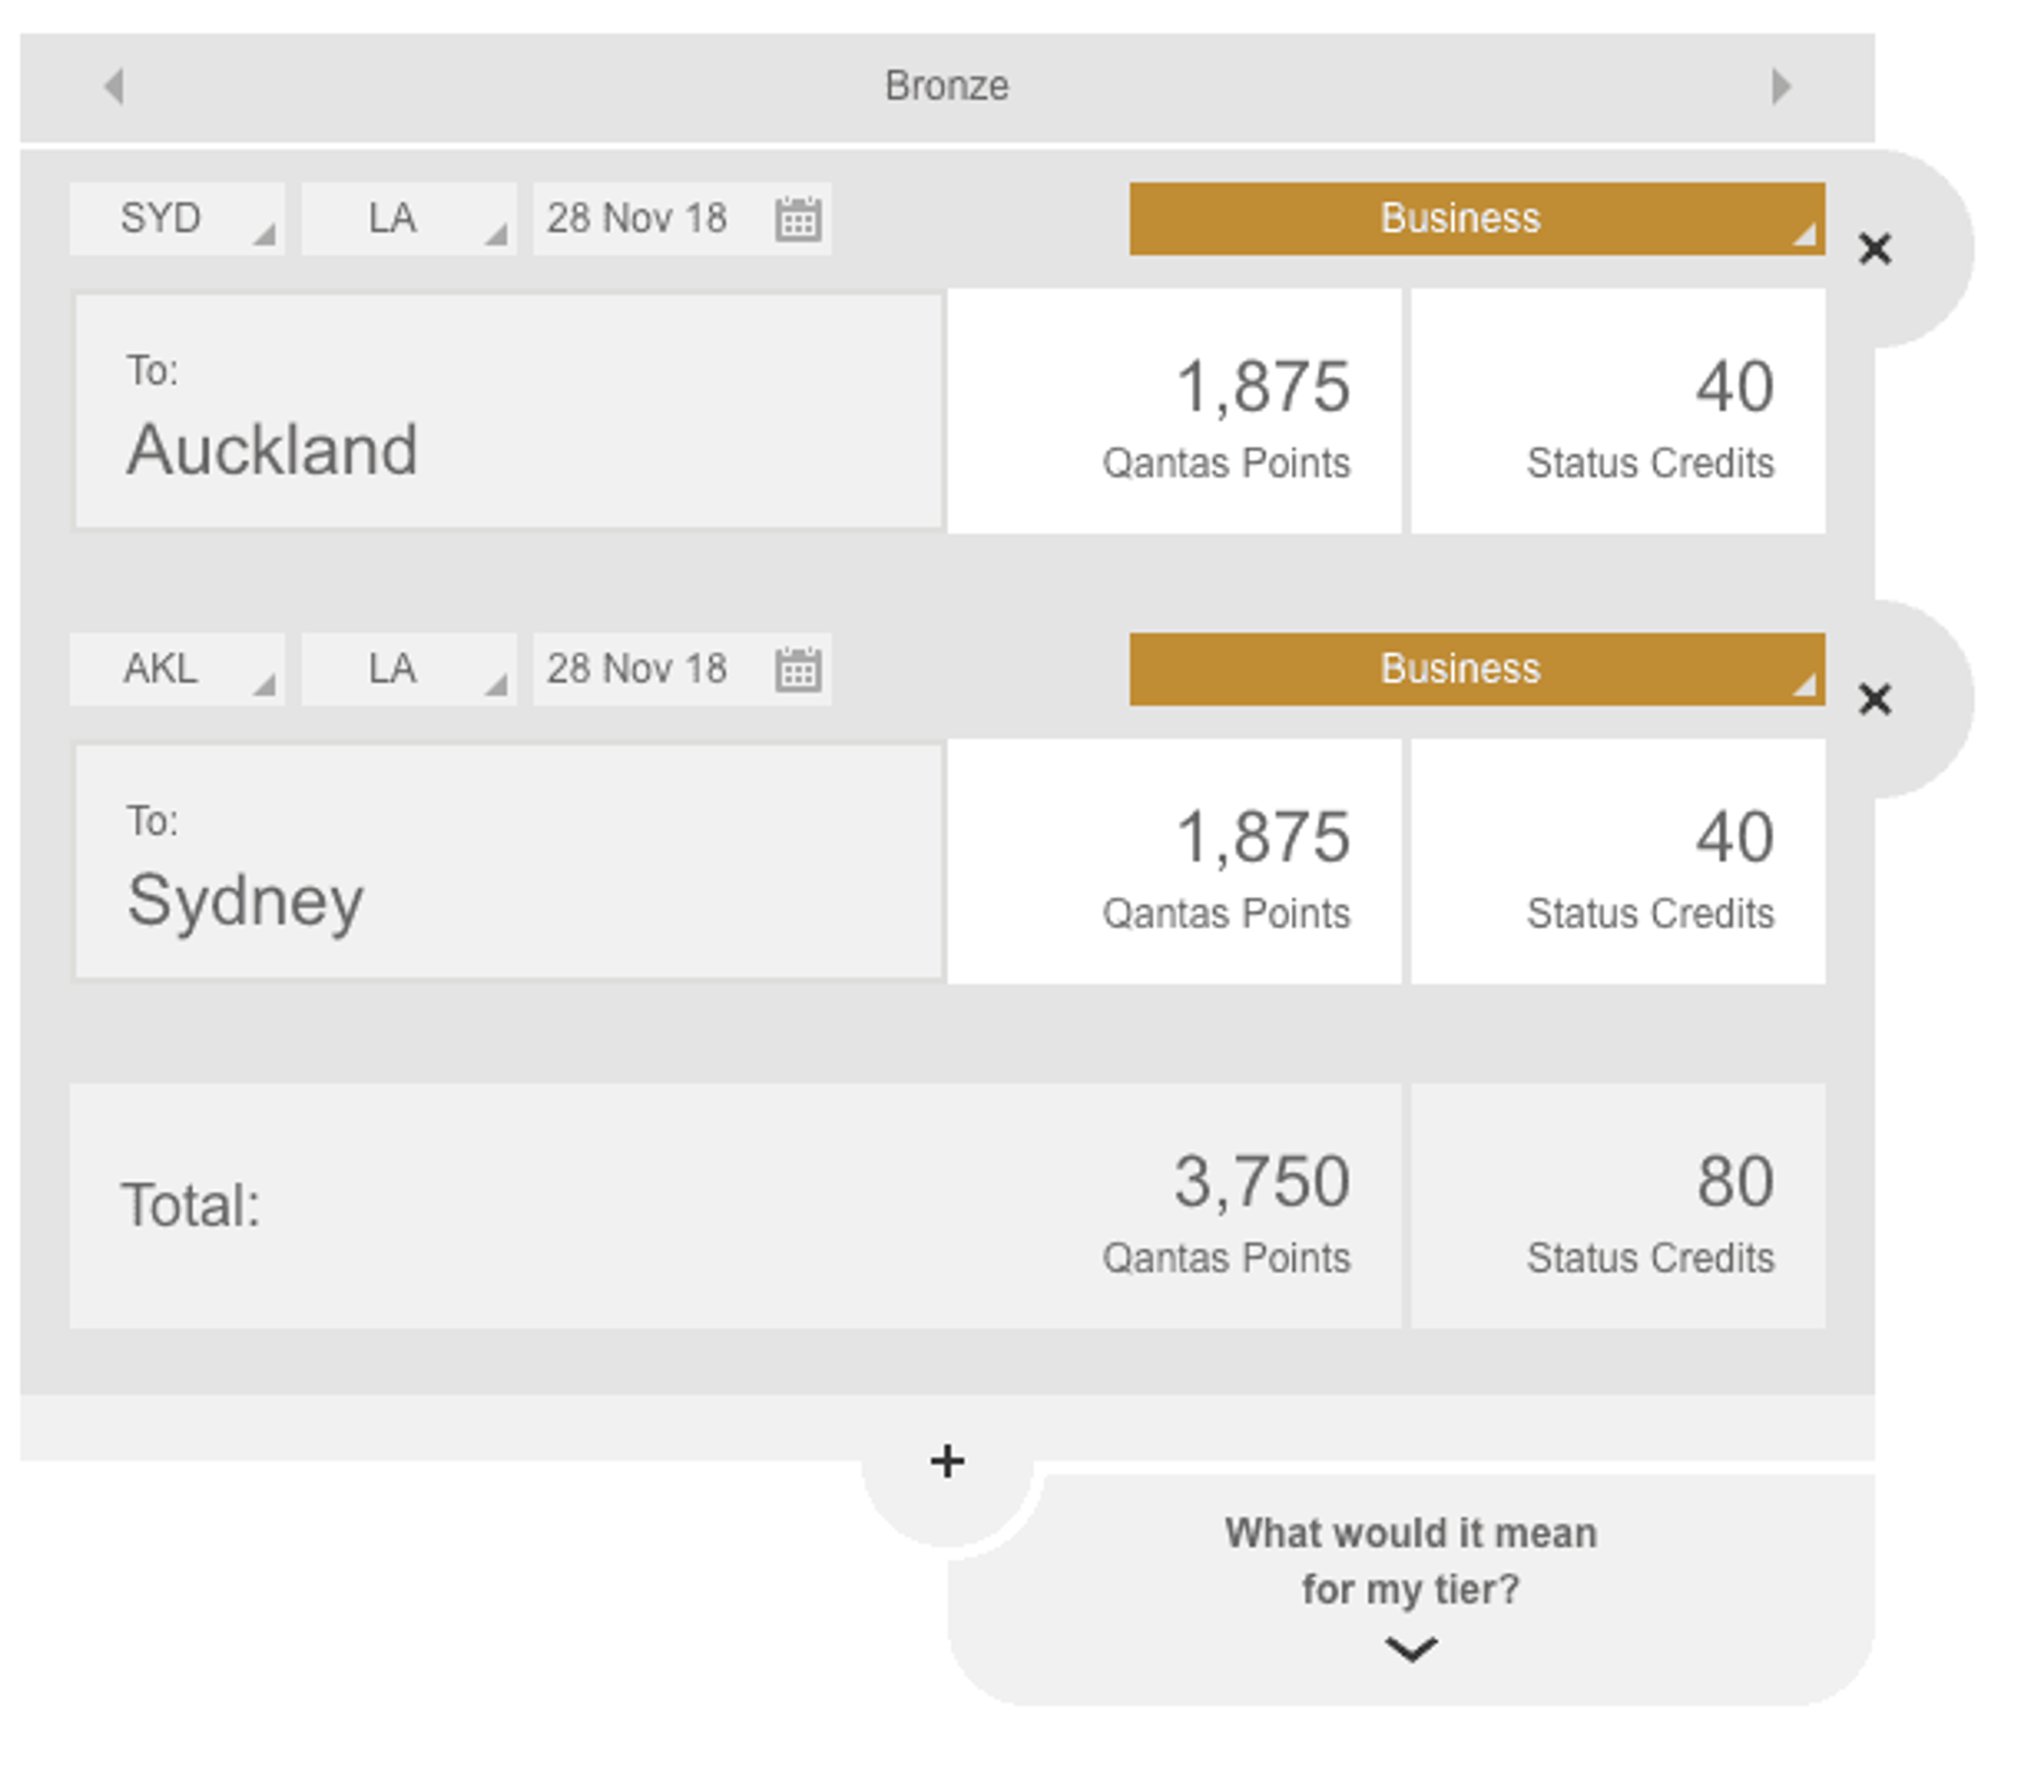2044x1792 pixels.
Task: Click 'What would it mean for my tier?'
Action: [x=1410, y=1560]
